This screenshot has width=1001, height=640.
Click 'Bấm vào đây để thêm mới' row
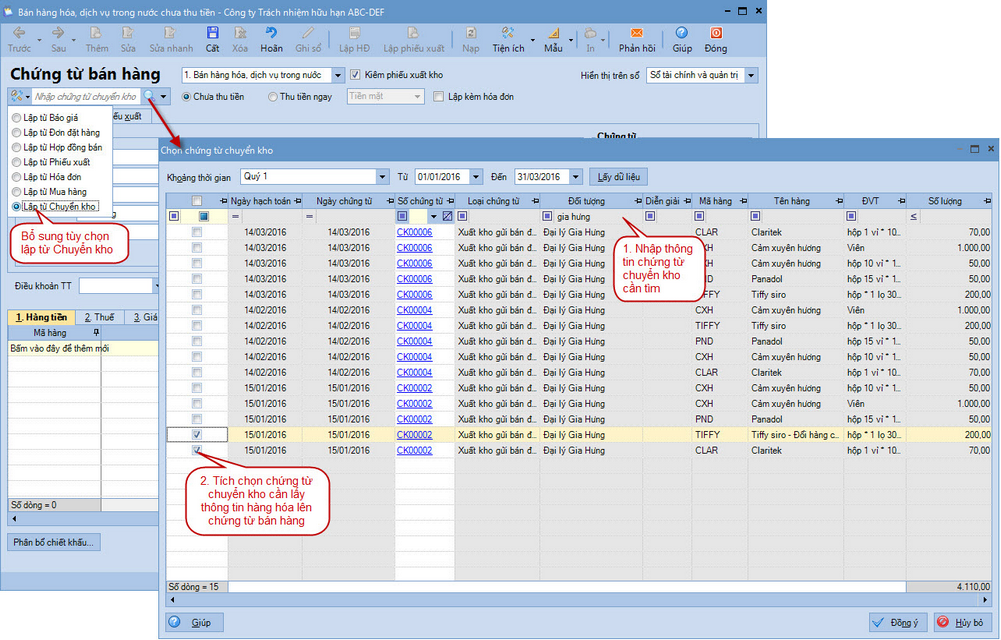[x=83, y=348]
